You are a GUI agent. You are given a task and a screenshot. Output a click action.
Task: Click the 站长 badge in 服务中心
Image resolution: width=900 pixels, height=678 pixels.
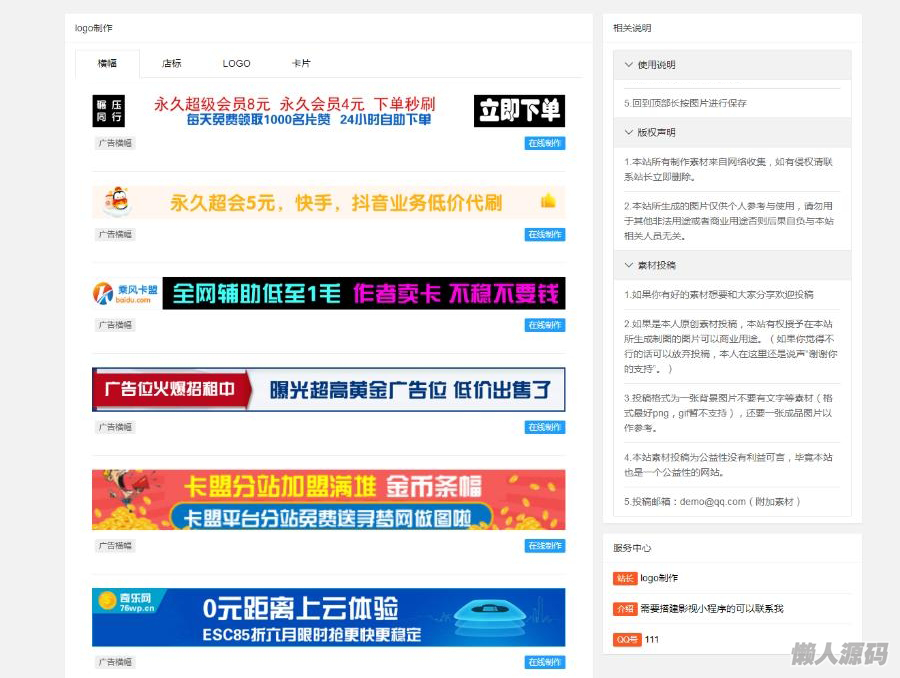click(624, 578)
